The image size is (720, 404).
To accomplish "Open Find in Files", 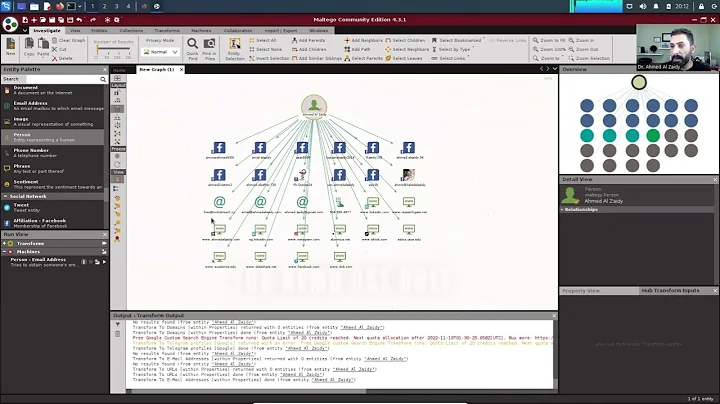I will [x=209, y=49].
